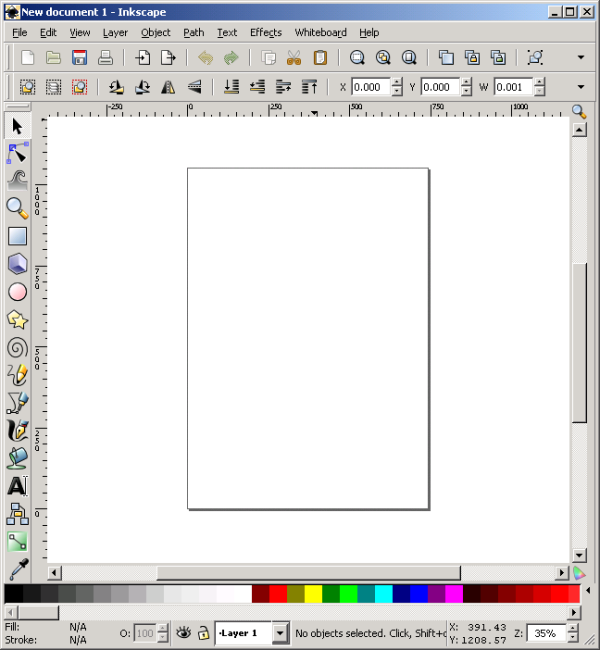The image size is (600, 650).
Task: Select the Text tool
Action: 17,486
